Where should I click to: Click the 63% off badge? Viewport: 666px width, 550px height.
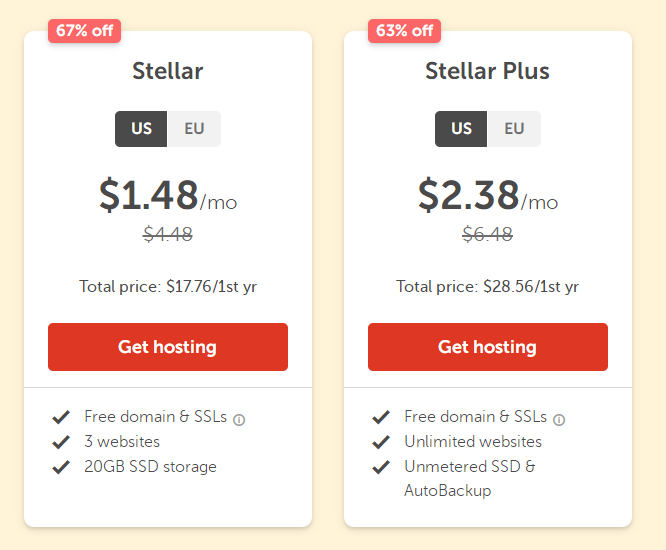(404, 31)
